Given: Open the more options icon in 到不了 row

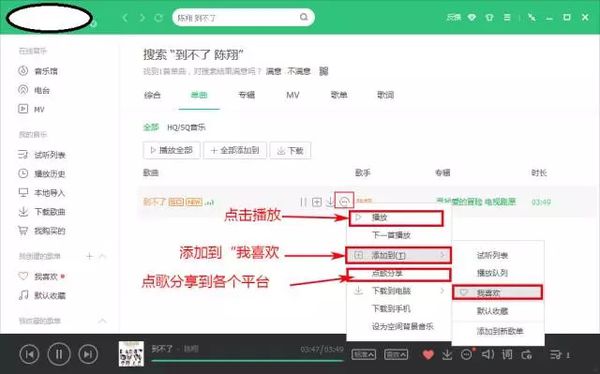Looking at the screenshot, I should (x=344, y=201).
